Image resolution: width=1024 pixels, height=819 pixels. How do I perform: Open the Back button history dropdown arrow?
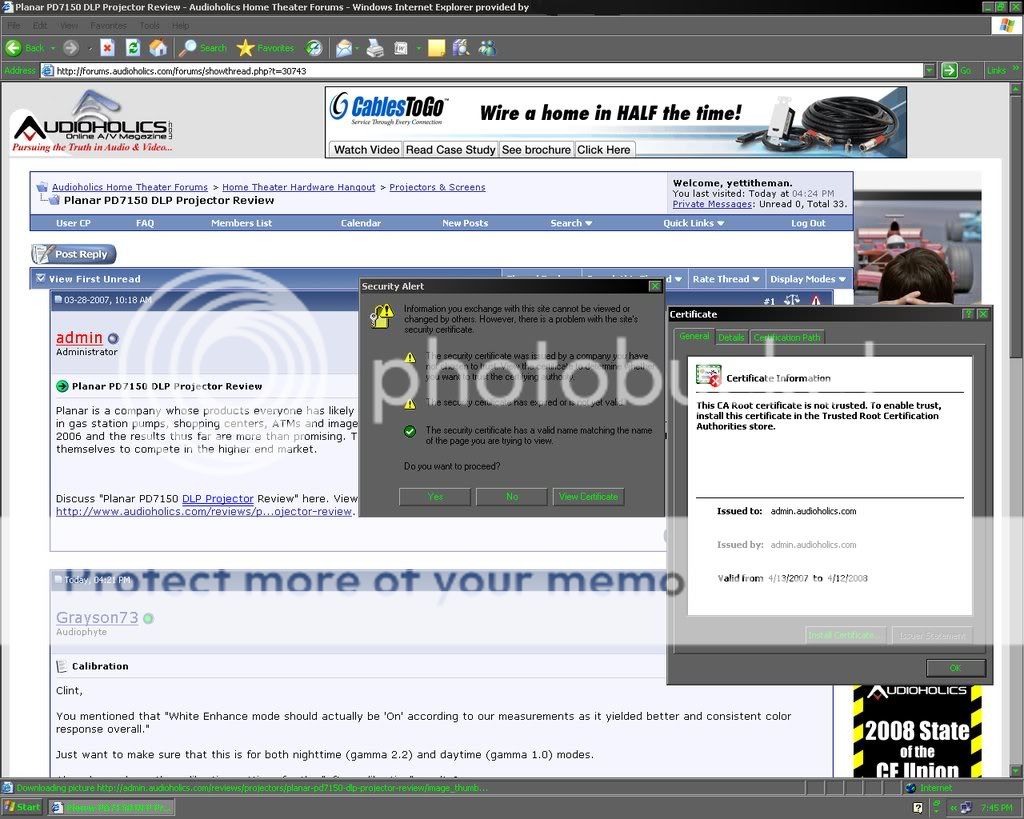pyautogui.click(x=53, y=48)
